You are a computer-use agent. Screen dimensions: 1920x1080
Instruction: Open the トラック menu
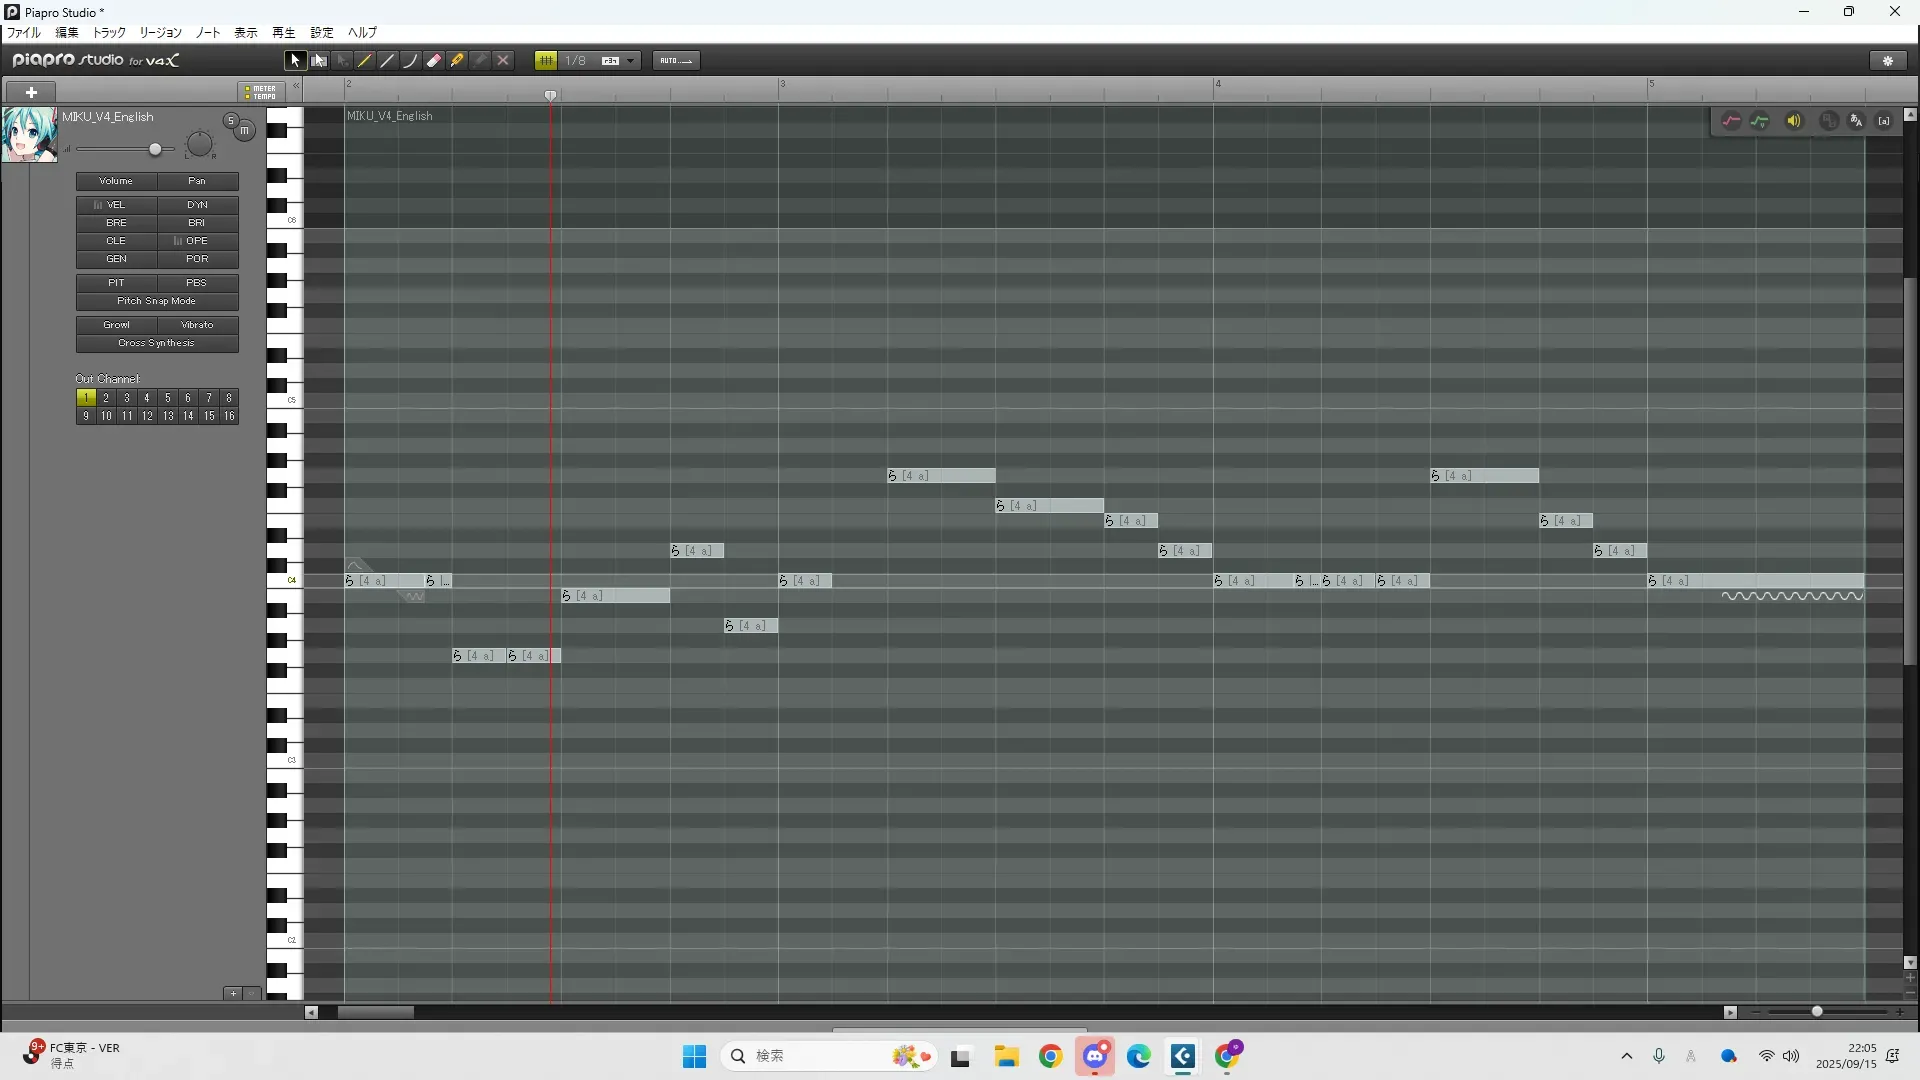(109, 33)
